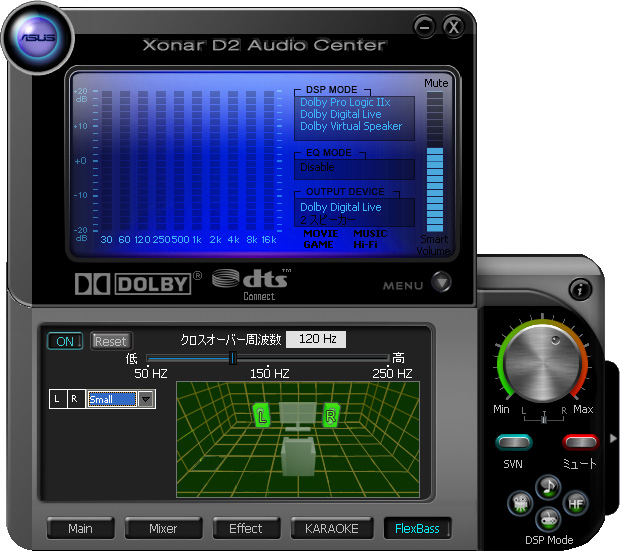Open the FlexBass tab
Image resolution: width=620 pixels, height=551 pixels.
(417, 528)
